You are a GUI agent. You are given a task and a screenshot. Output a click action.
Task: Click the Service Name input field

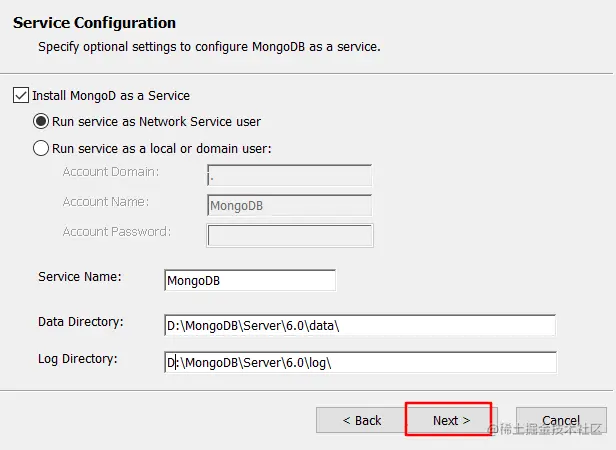click(250, 281)
